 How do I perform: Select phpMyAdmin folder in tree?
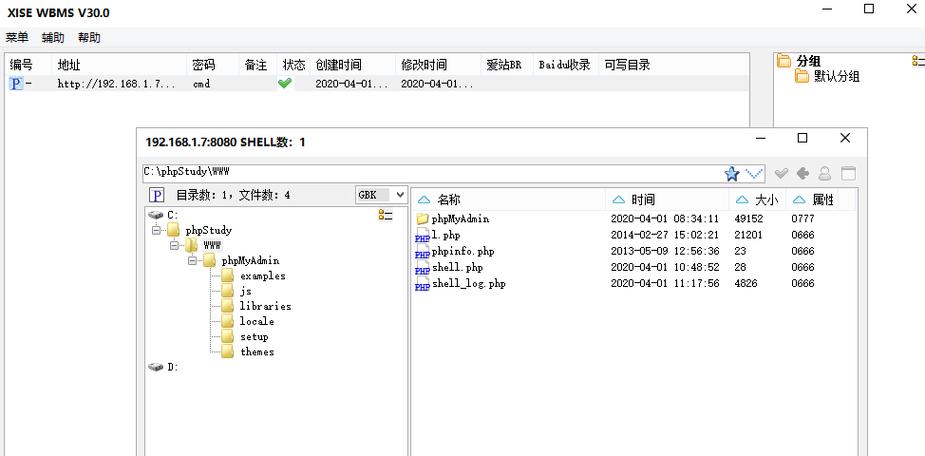251,260
